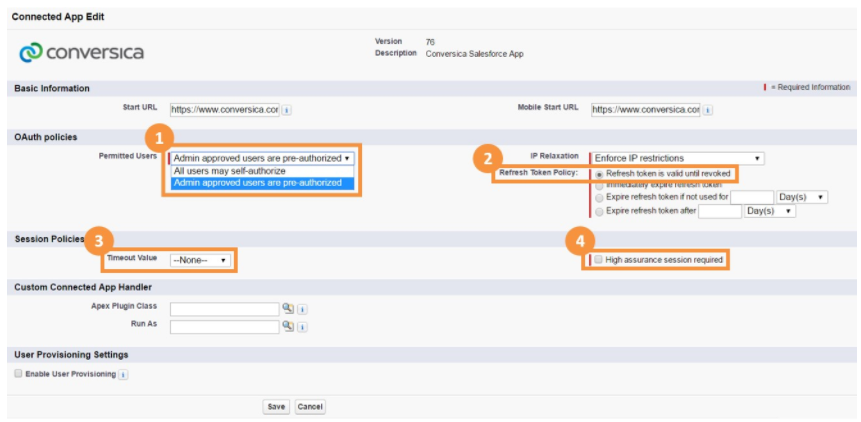Check High assurance session required

[x=599, y=260]
